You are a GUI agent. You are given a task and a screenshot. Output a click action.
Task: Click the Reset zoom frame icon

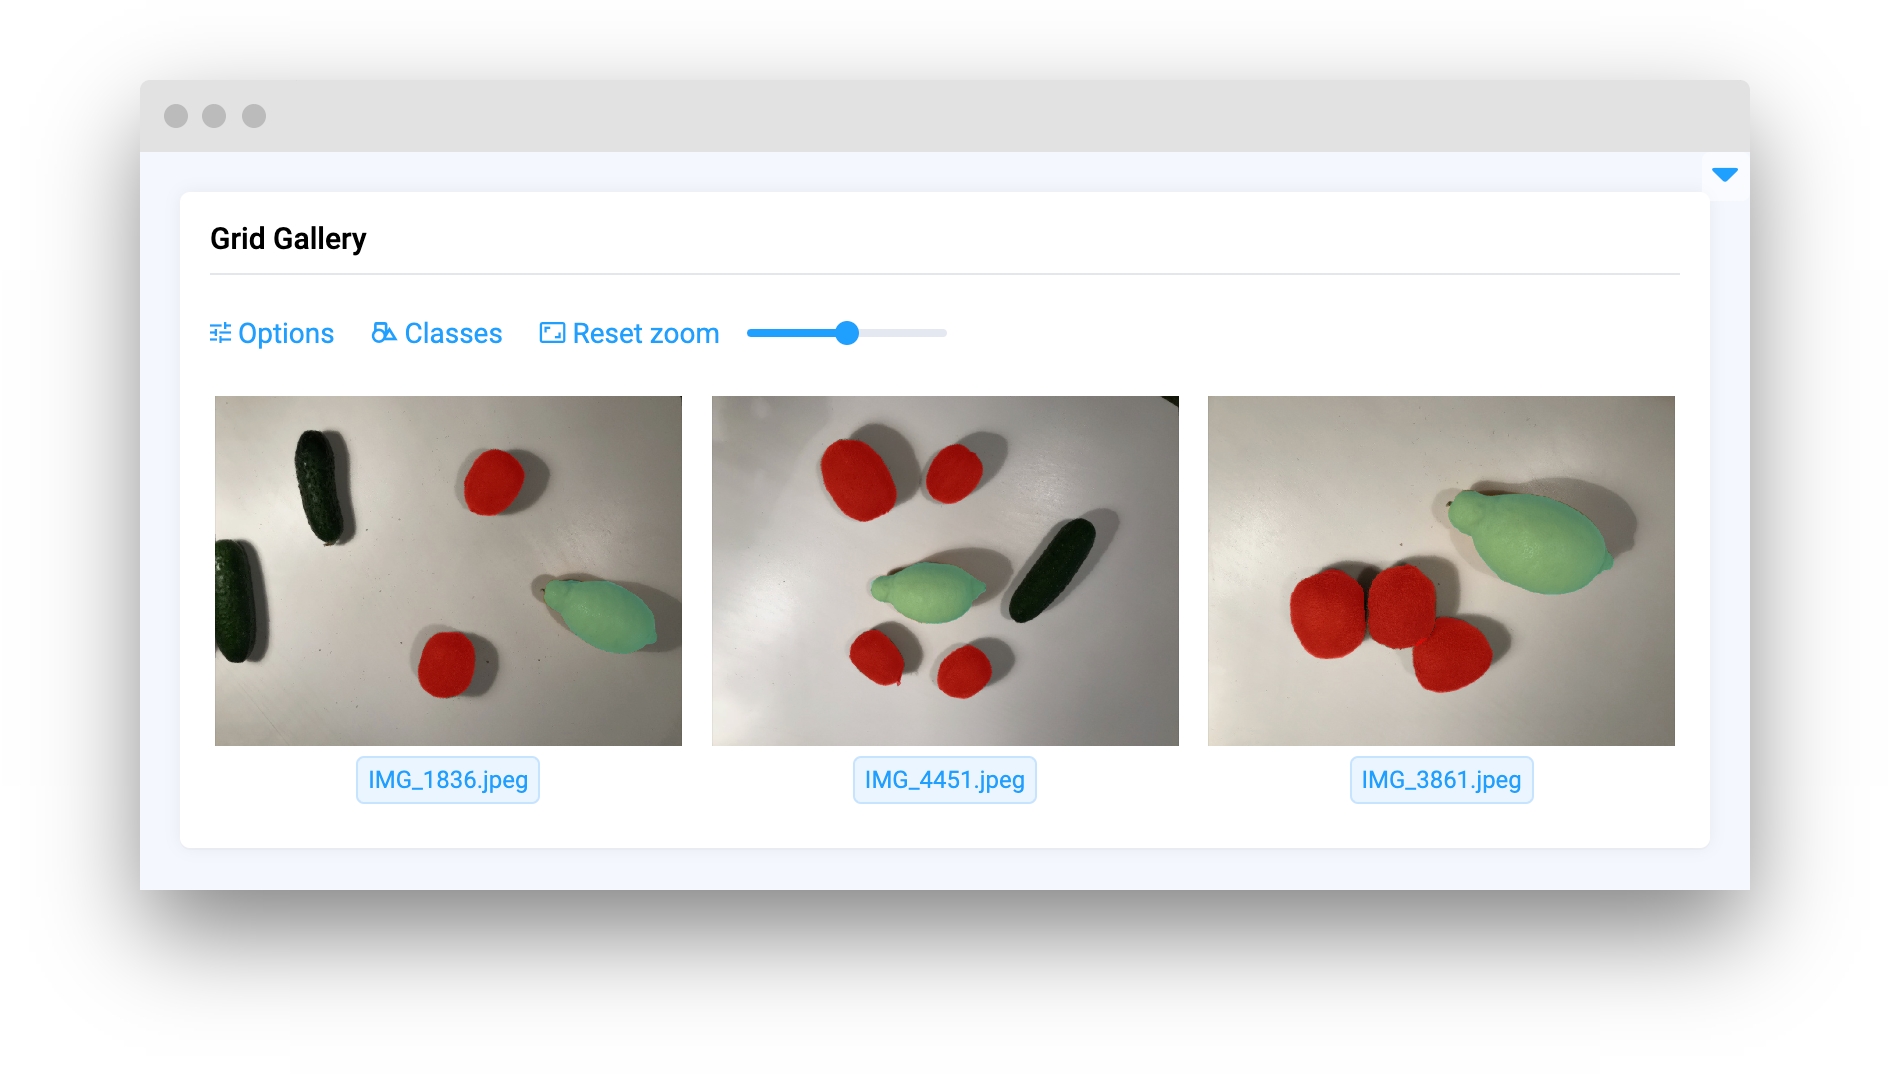point(552,333)
